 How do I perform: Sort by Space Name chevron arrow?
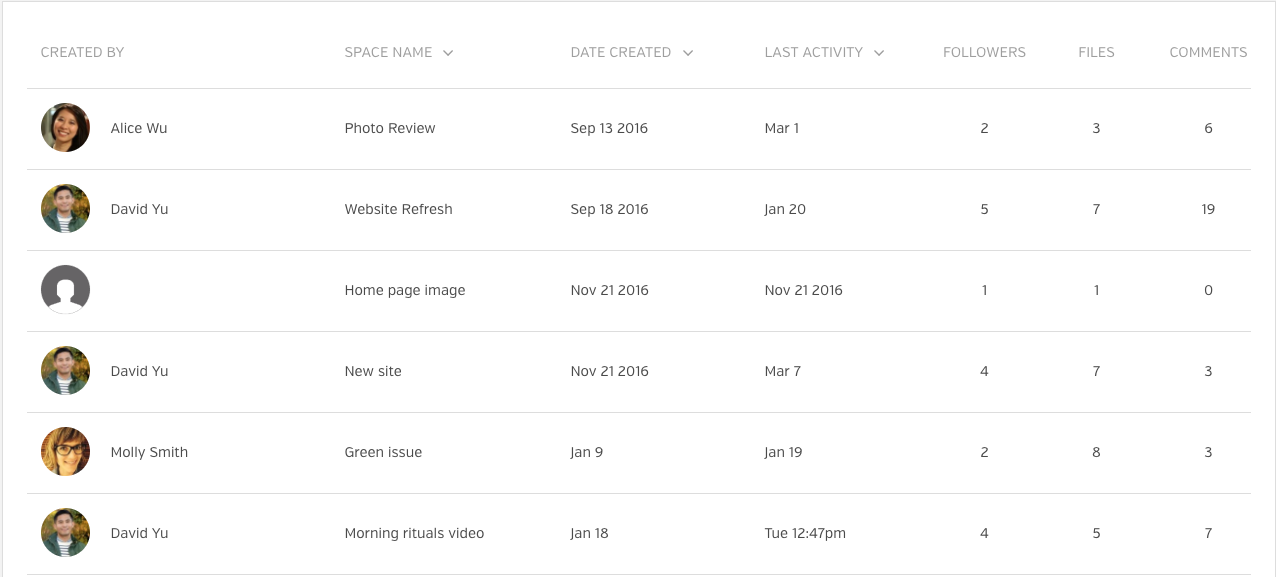click(448, 53)
